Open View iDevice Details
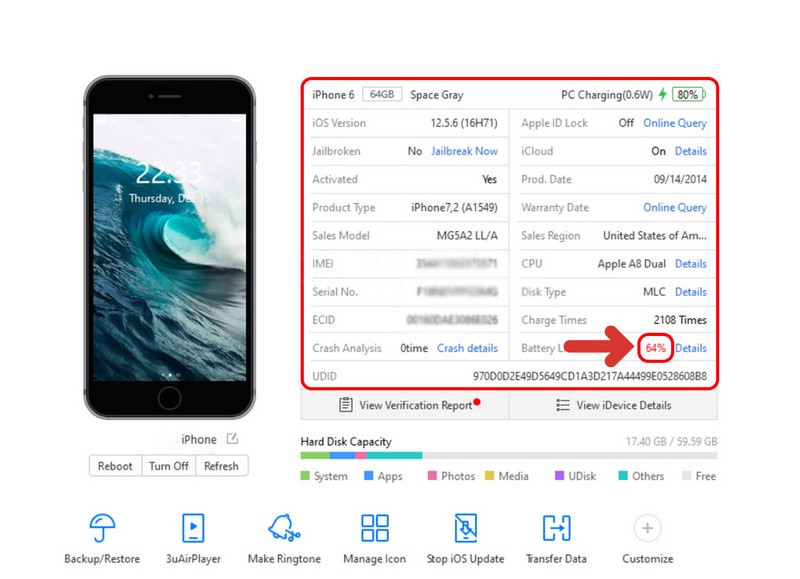800x579 pixels. 613,405
